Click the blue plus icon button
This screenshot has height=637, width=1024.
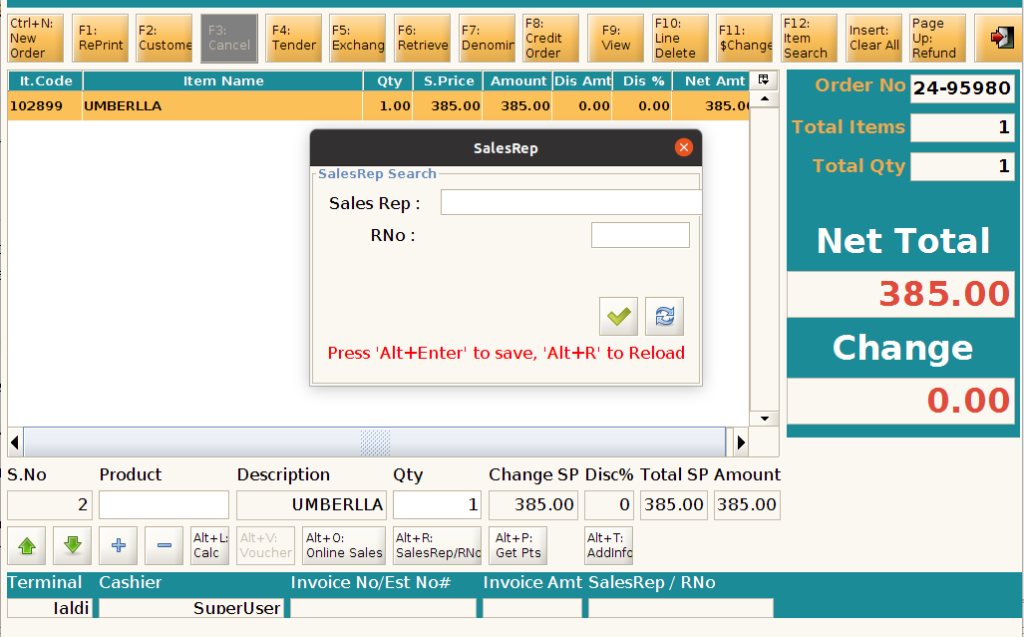(118, 546)
